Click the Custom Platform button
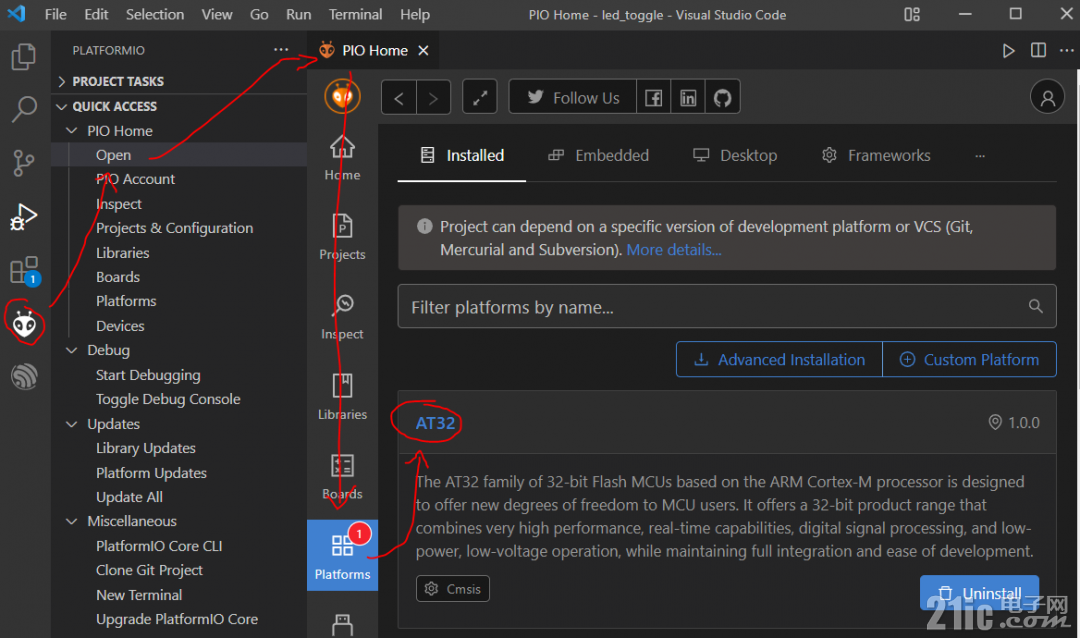 969,359
